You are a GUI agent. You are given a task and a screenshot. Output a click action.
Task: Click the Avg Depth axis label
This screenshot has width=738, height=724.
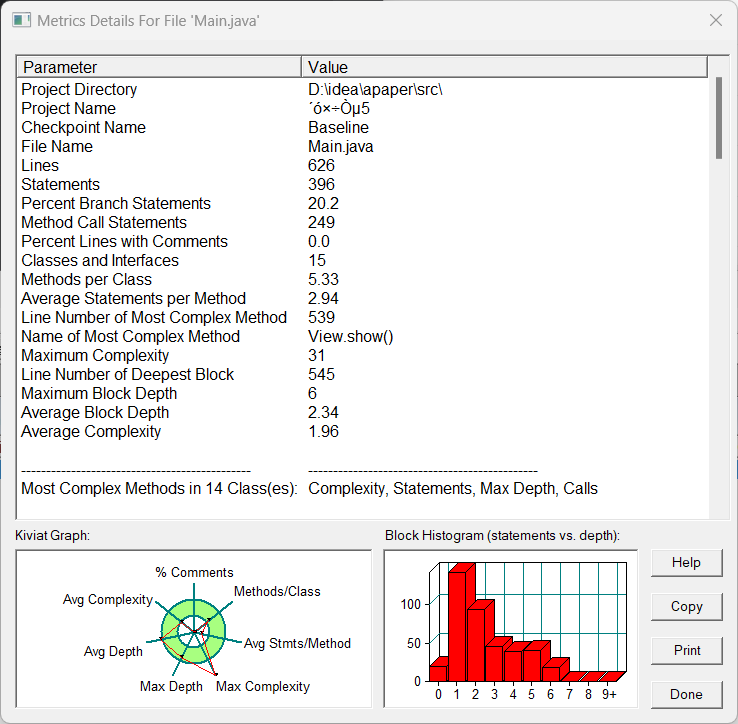coord(113,652)
